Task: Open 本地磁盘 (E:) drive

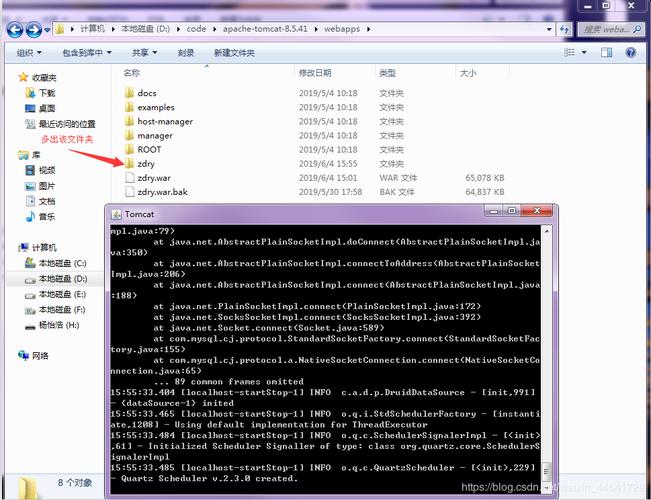Action: tap(63, 294)
